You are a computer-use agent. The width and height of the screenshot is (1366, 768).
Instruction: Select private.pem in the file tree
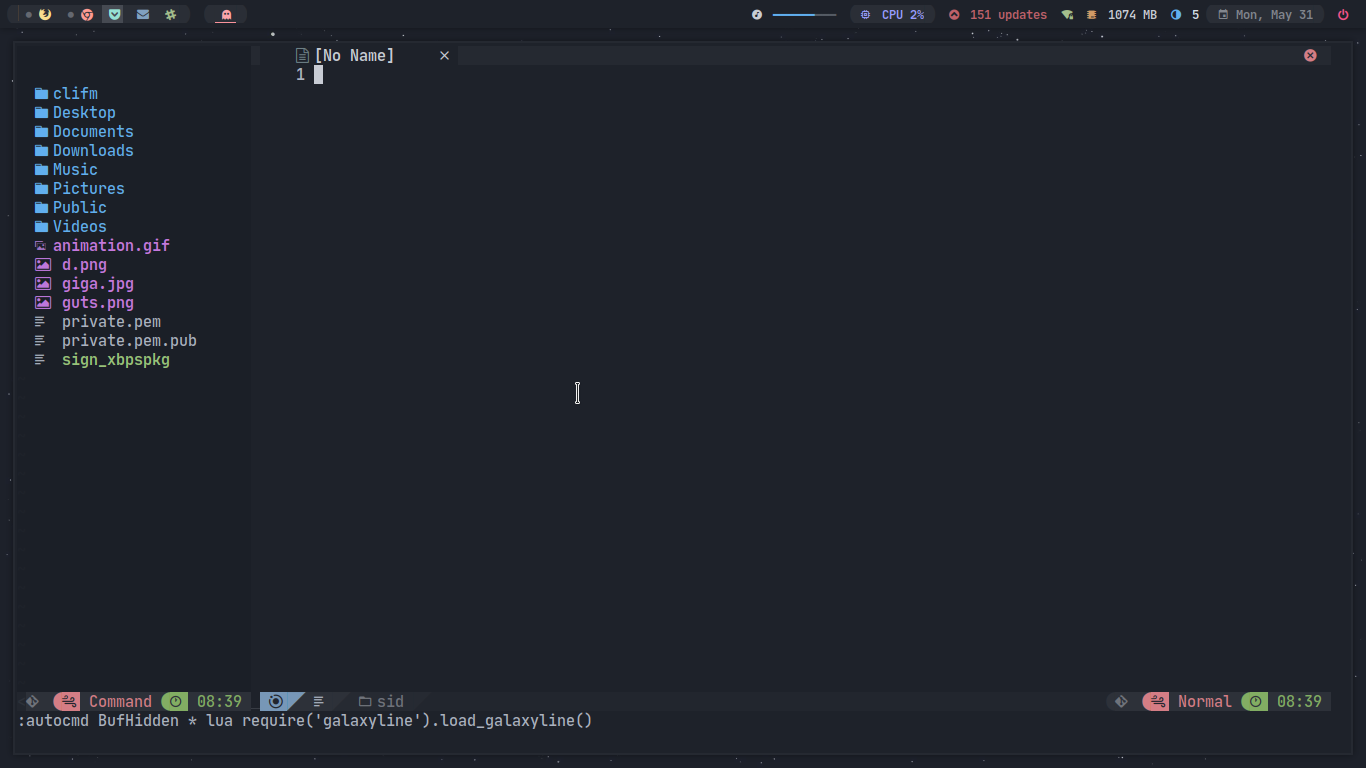(111, 321)
